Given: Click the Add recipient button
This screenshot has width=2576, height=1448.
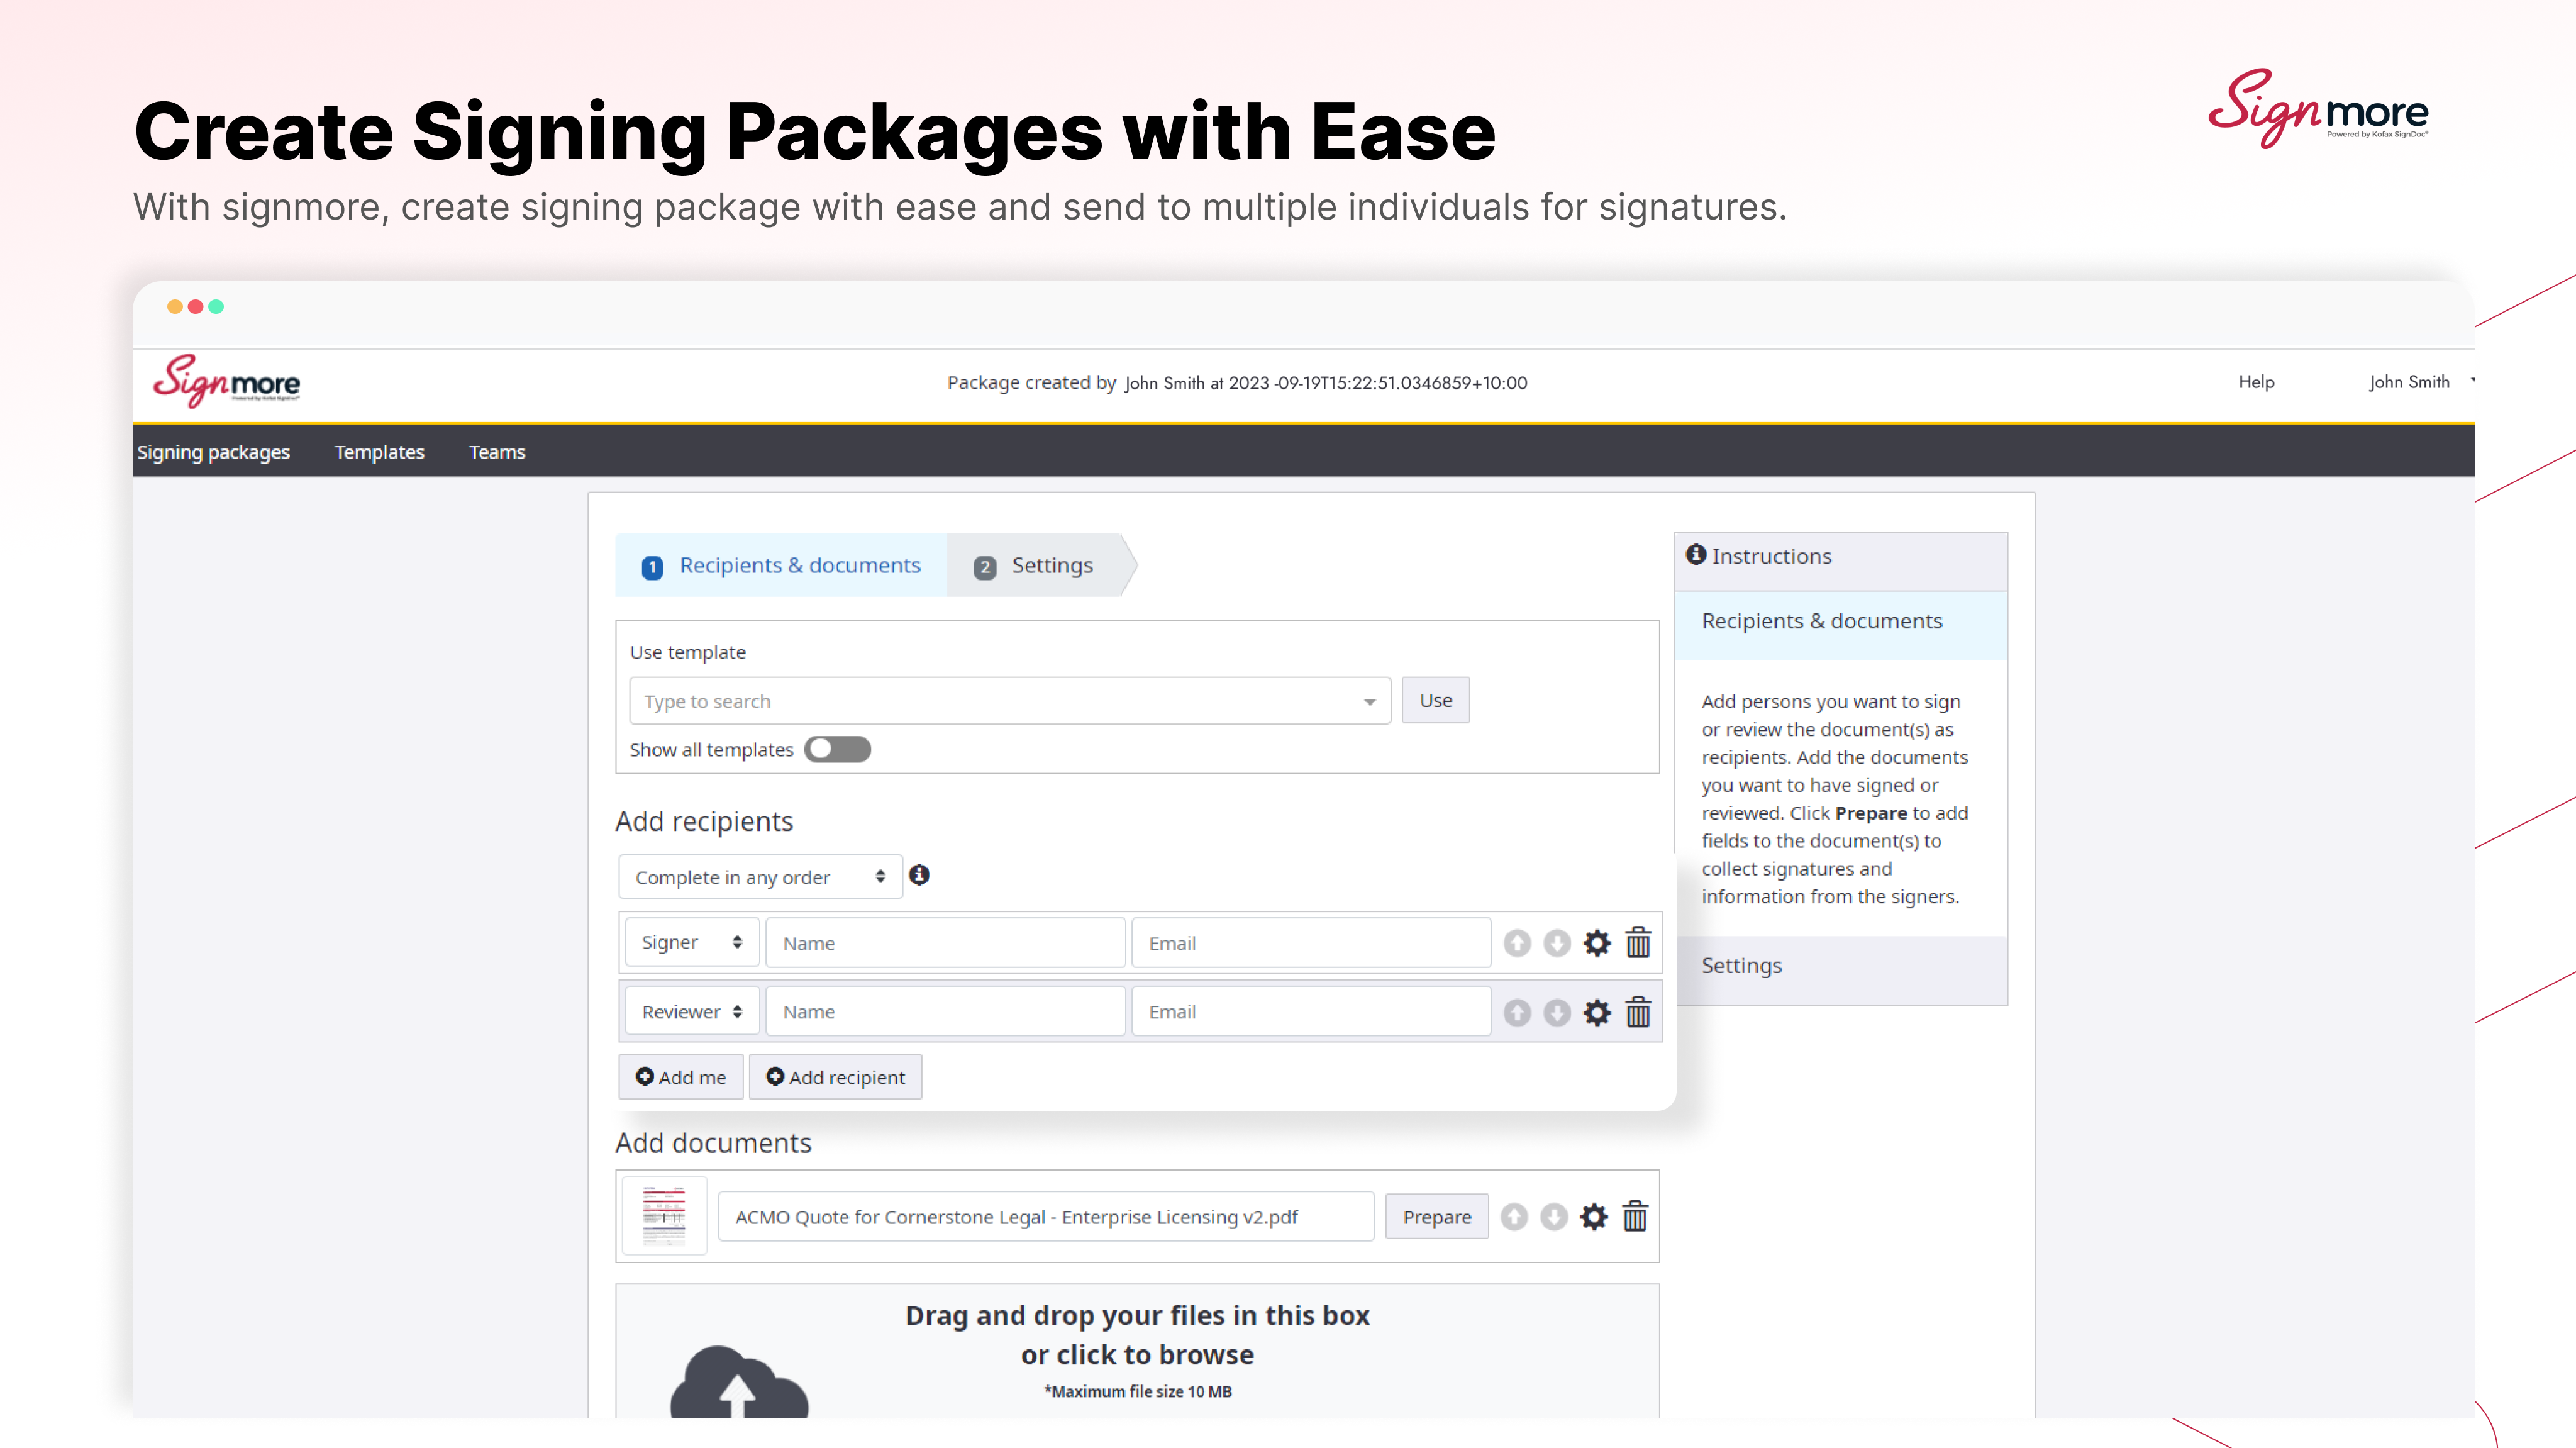Looking at the screenshot, I should click(835, 1077).
